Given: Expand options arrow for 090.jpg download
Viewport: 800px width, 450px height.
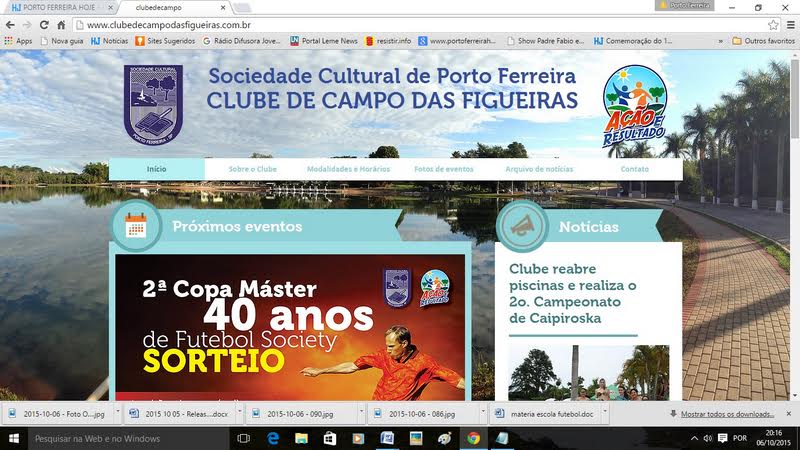Looking at the screenshot, I should [360, 413].
